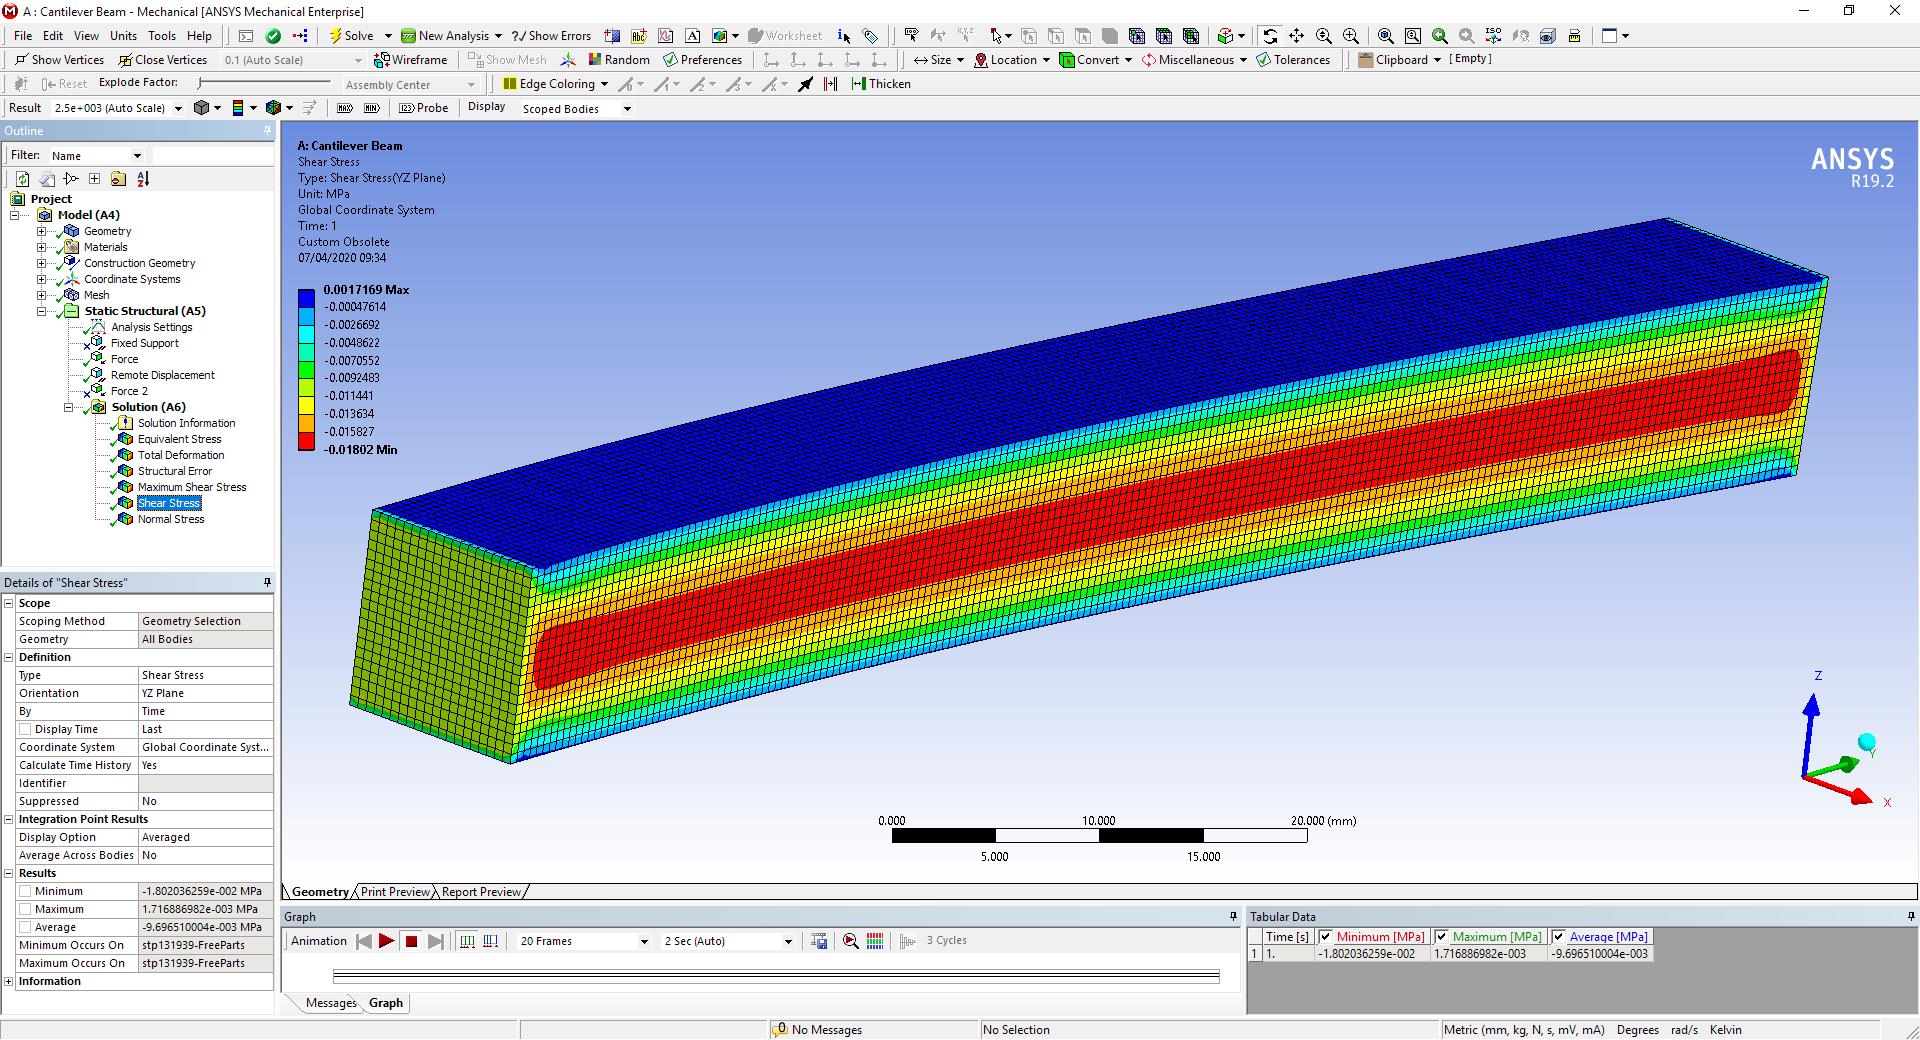1920x1040 pixels.
Task: Click the Show Errors button
Action: (551, 36)
